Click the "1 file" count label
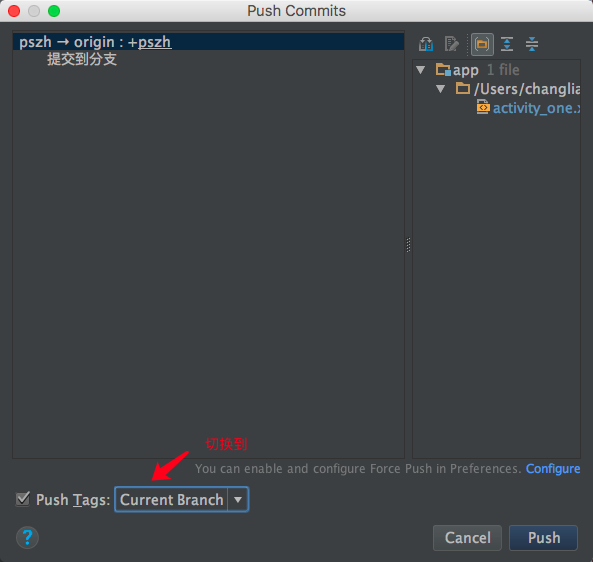Image resolution: width=593 pixels, height=562 pixels. pyautogui.click(x=503, y=70)
